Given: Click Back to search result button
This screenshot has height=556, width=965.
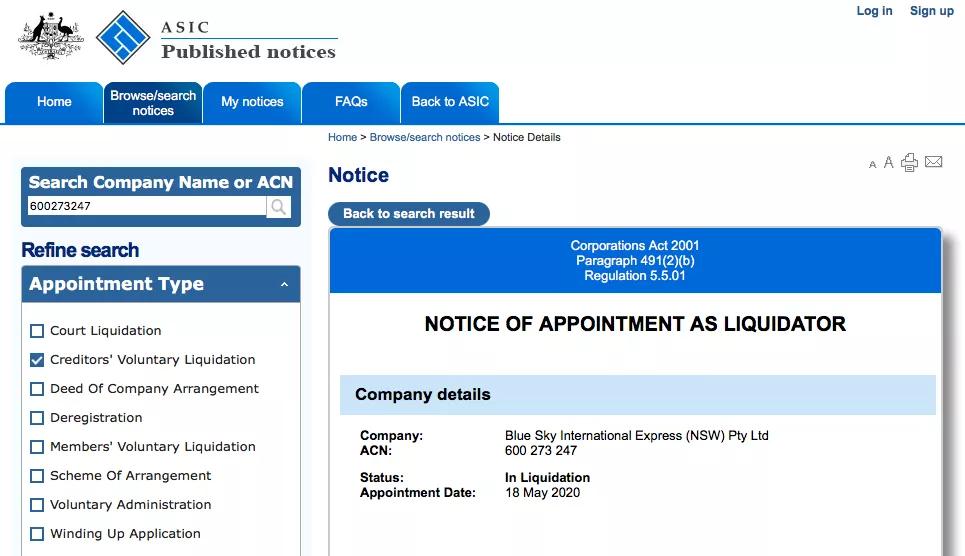Looking at the screenshot, I should click(x=409, y=214).
